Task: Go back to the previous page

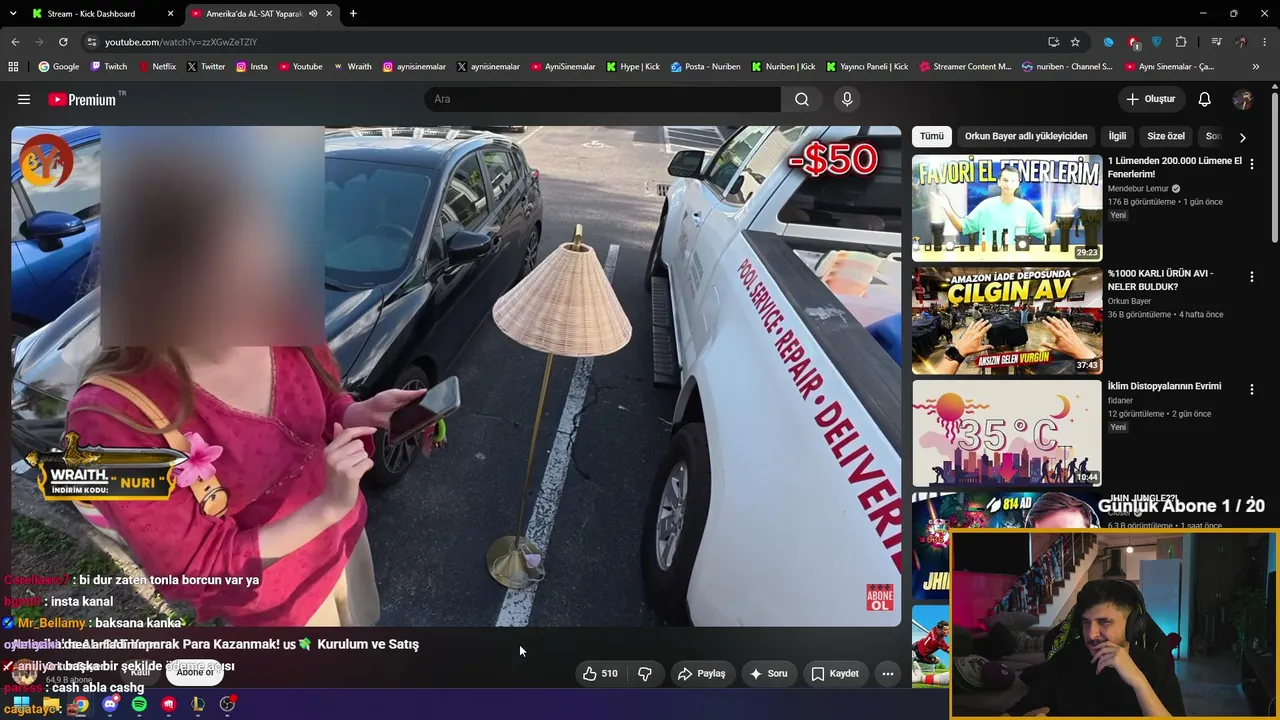Action: tap(15, 42)
